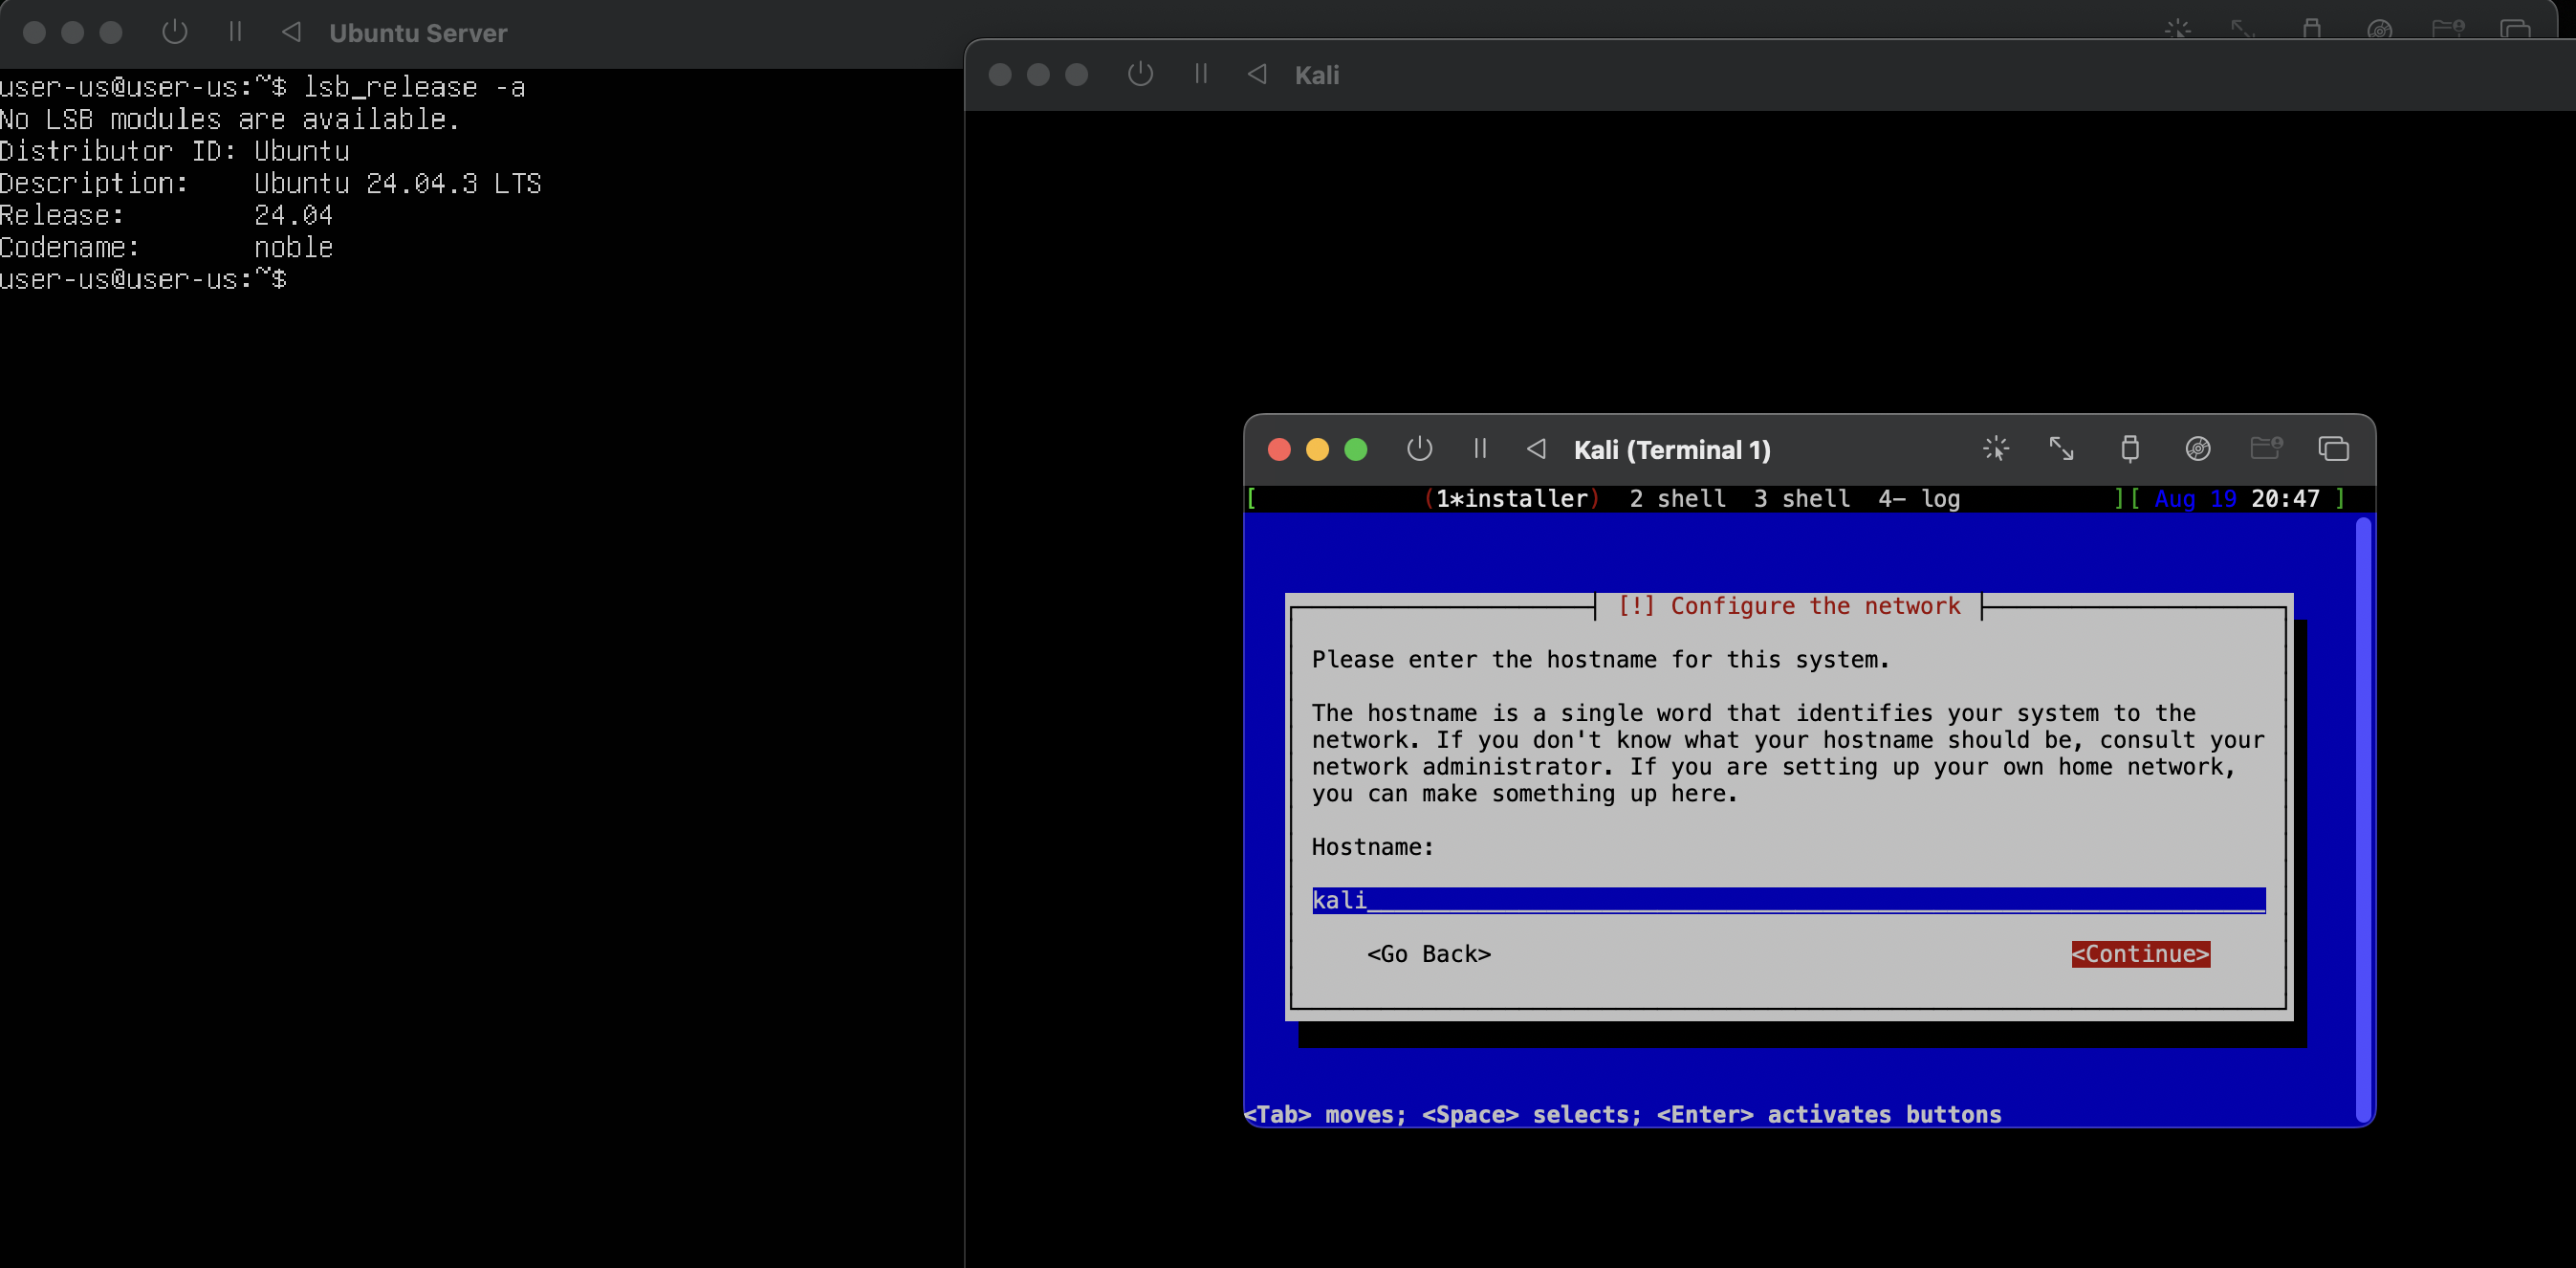Pause the Ubuntu Server virtual machine

point(235,32)
